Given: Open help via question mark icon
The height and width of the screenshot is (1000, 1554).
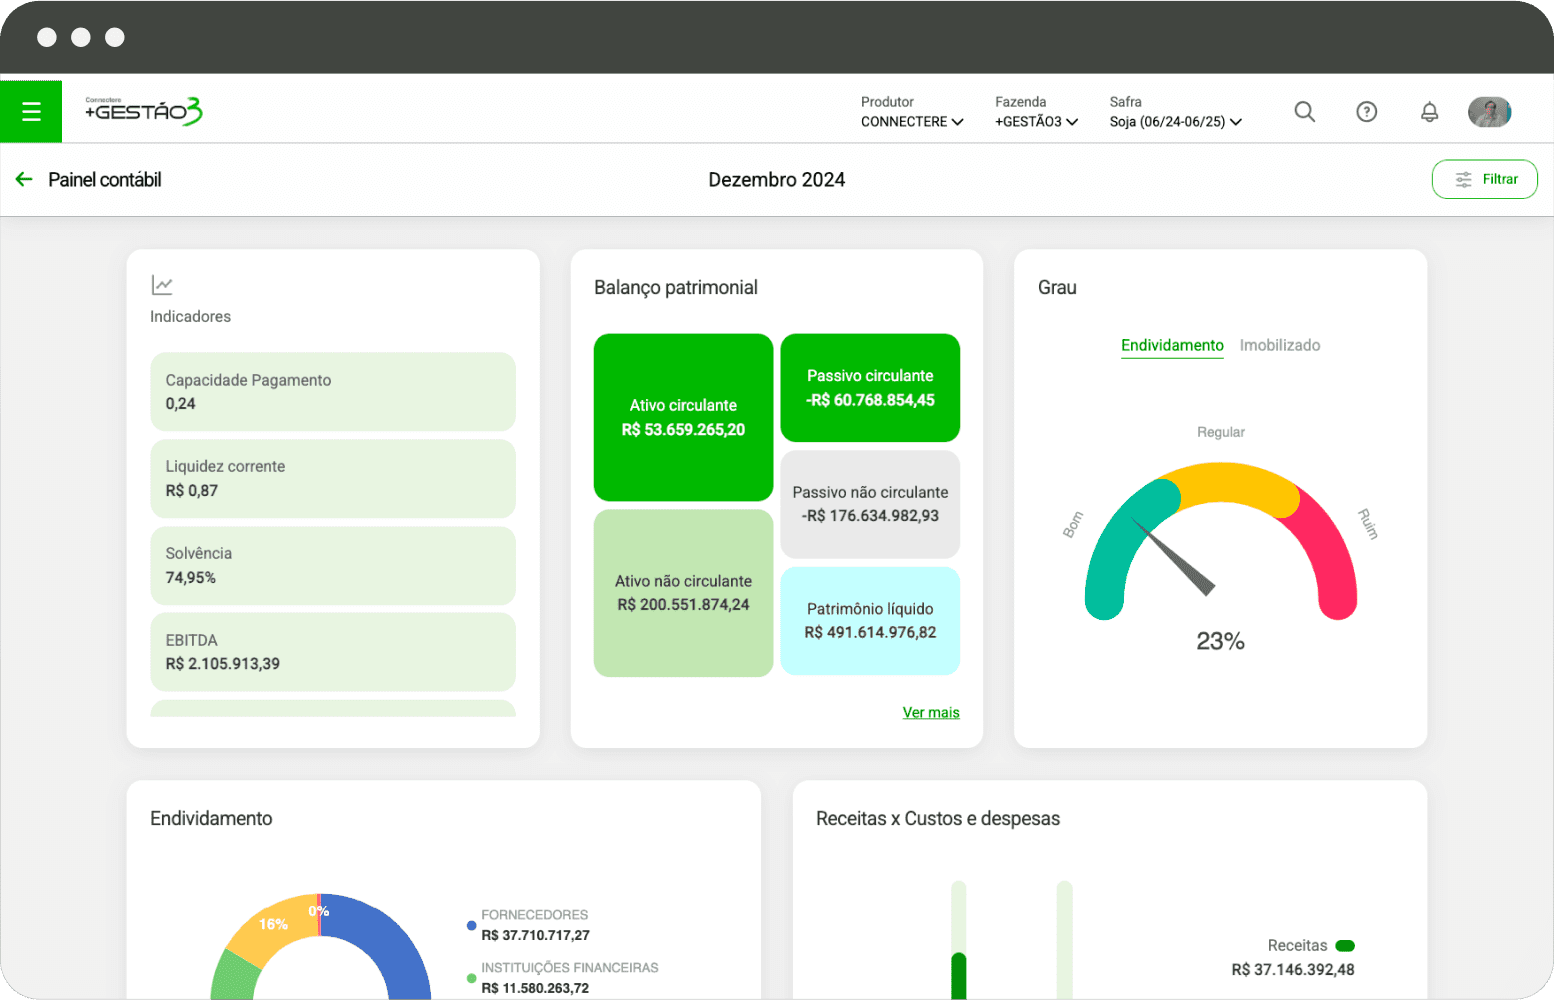Looking at the screenshot, I should (1366, 111).
